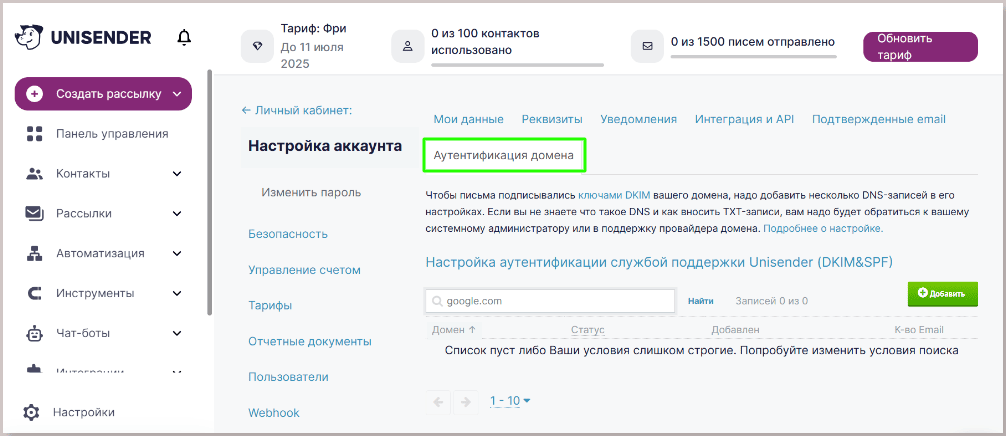Expand the Инструменты submenu chevron

point(177,294)
